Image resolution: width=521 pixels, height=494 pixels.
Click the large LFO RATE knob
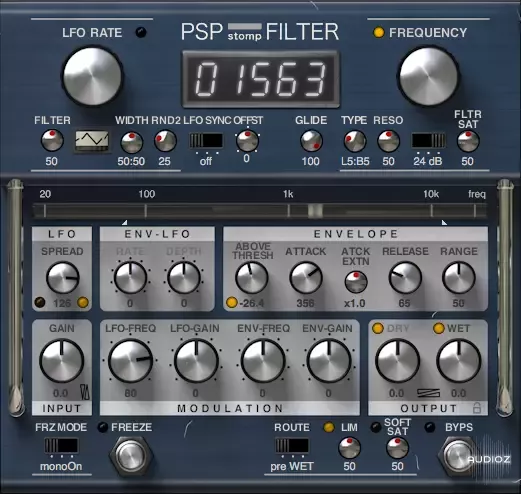pyautogui.click(x=92, y=76)
